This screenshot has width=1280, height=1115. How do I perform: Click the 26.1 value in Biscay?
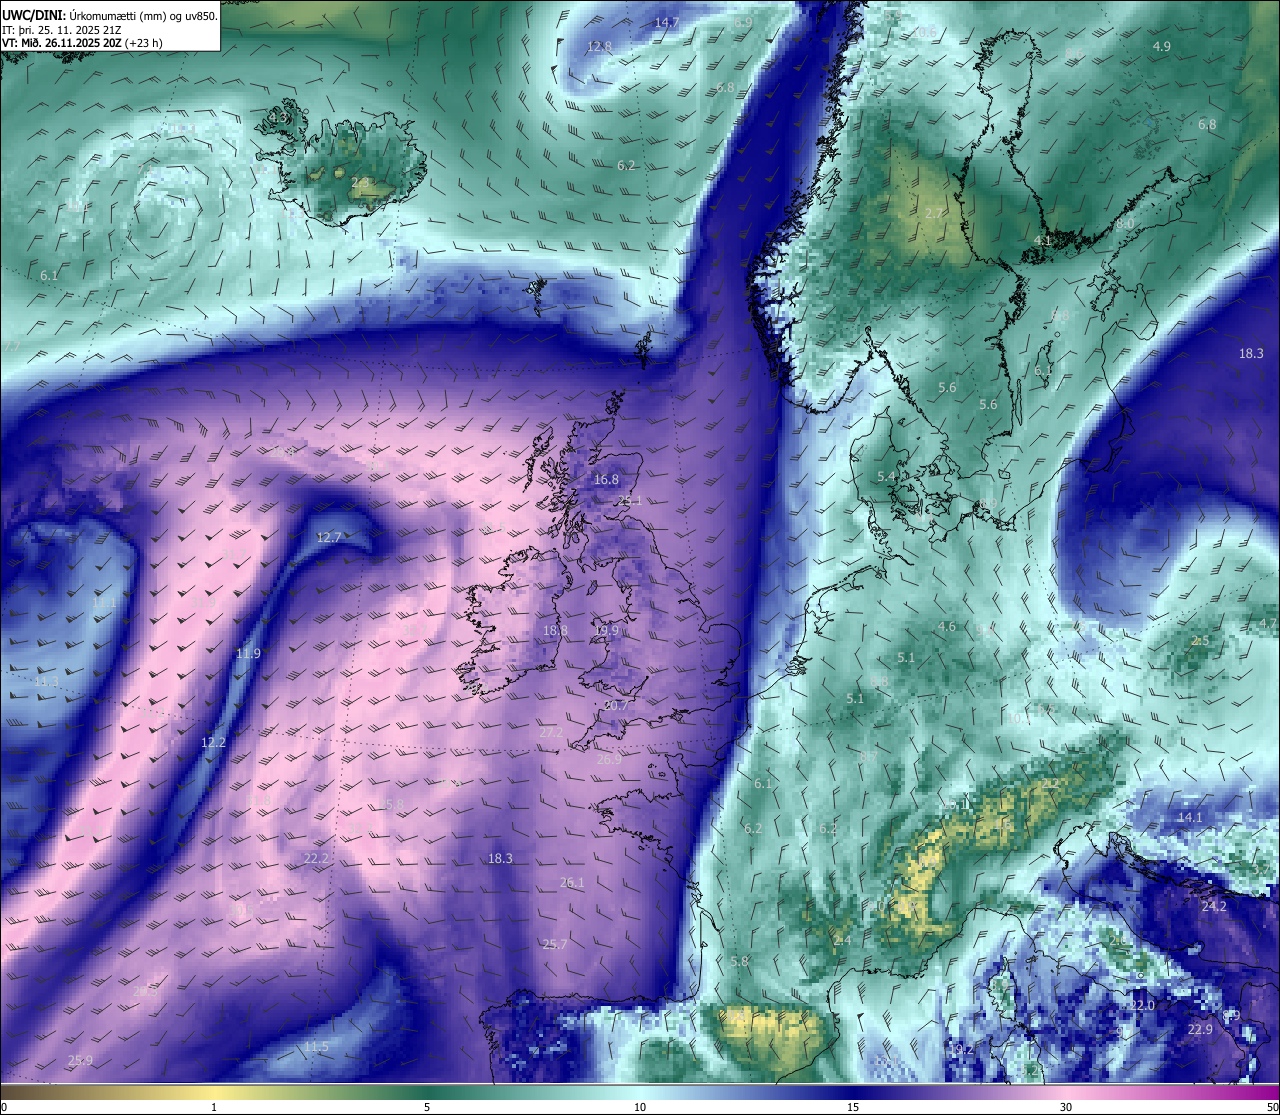(x=572, y=883)
